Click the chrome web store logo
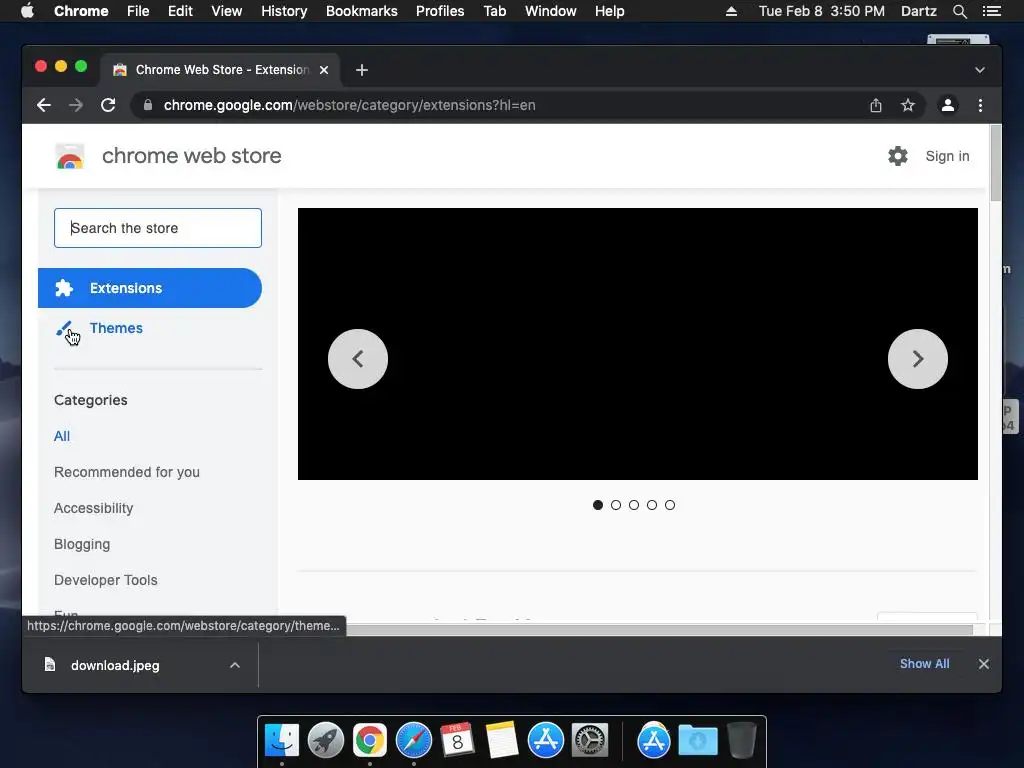 tap(70, 156)
